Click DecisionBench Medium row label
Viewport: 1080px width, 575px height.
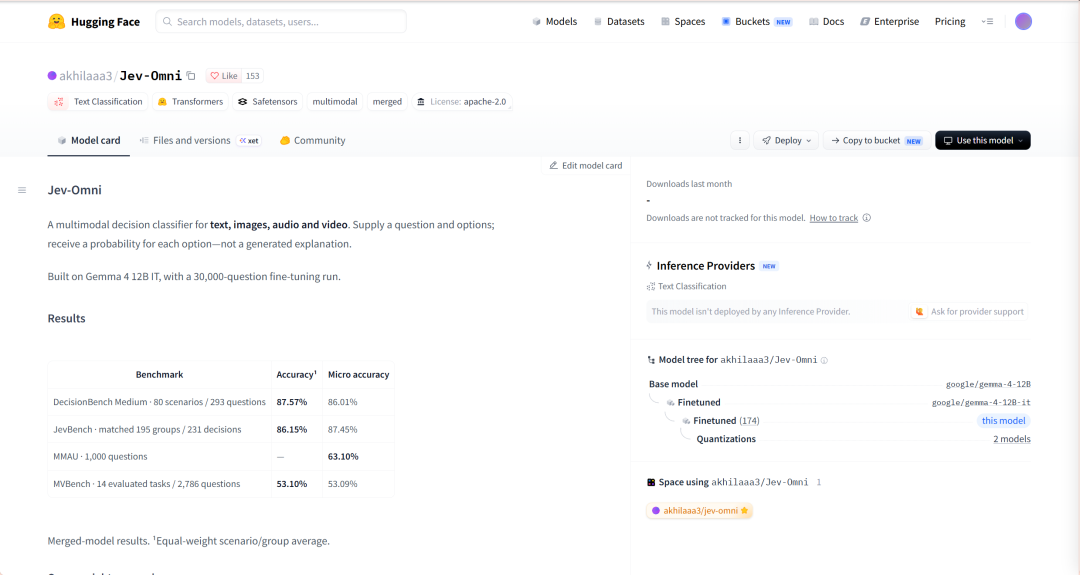pyautogui.click(x=159, y=402)
